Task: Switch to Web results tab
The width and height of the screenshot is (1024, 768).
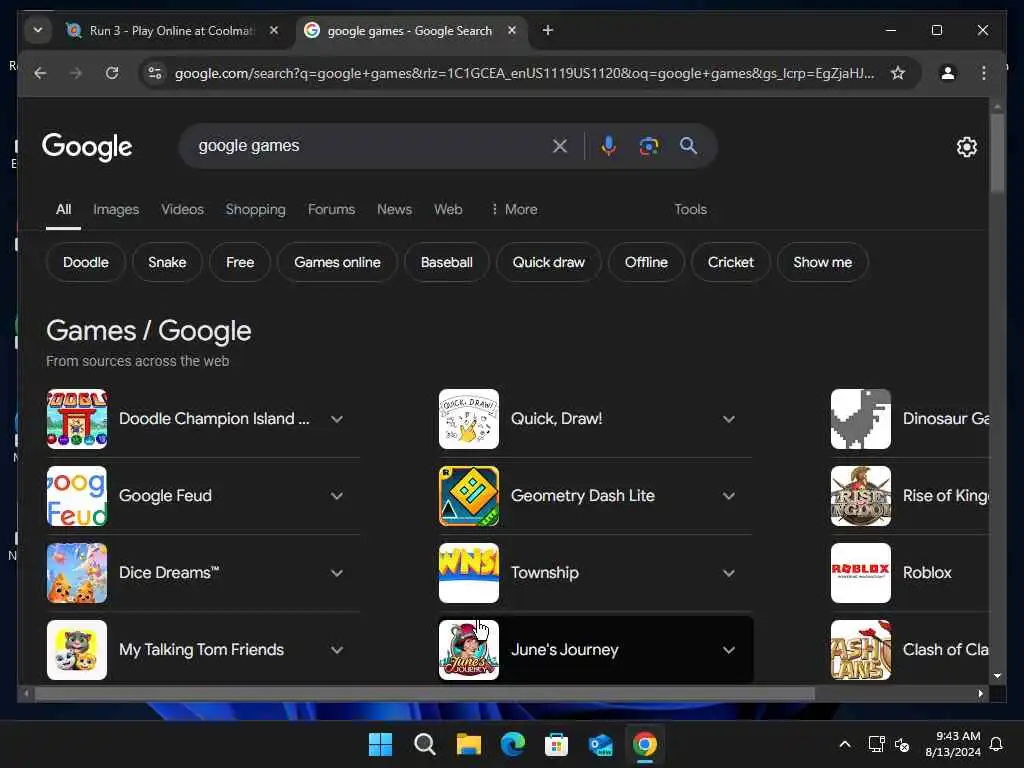Action: (x=448, y=210)
